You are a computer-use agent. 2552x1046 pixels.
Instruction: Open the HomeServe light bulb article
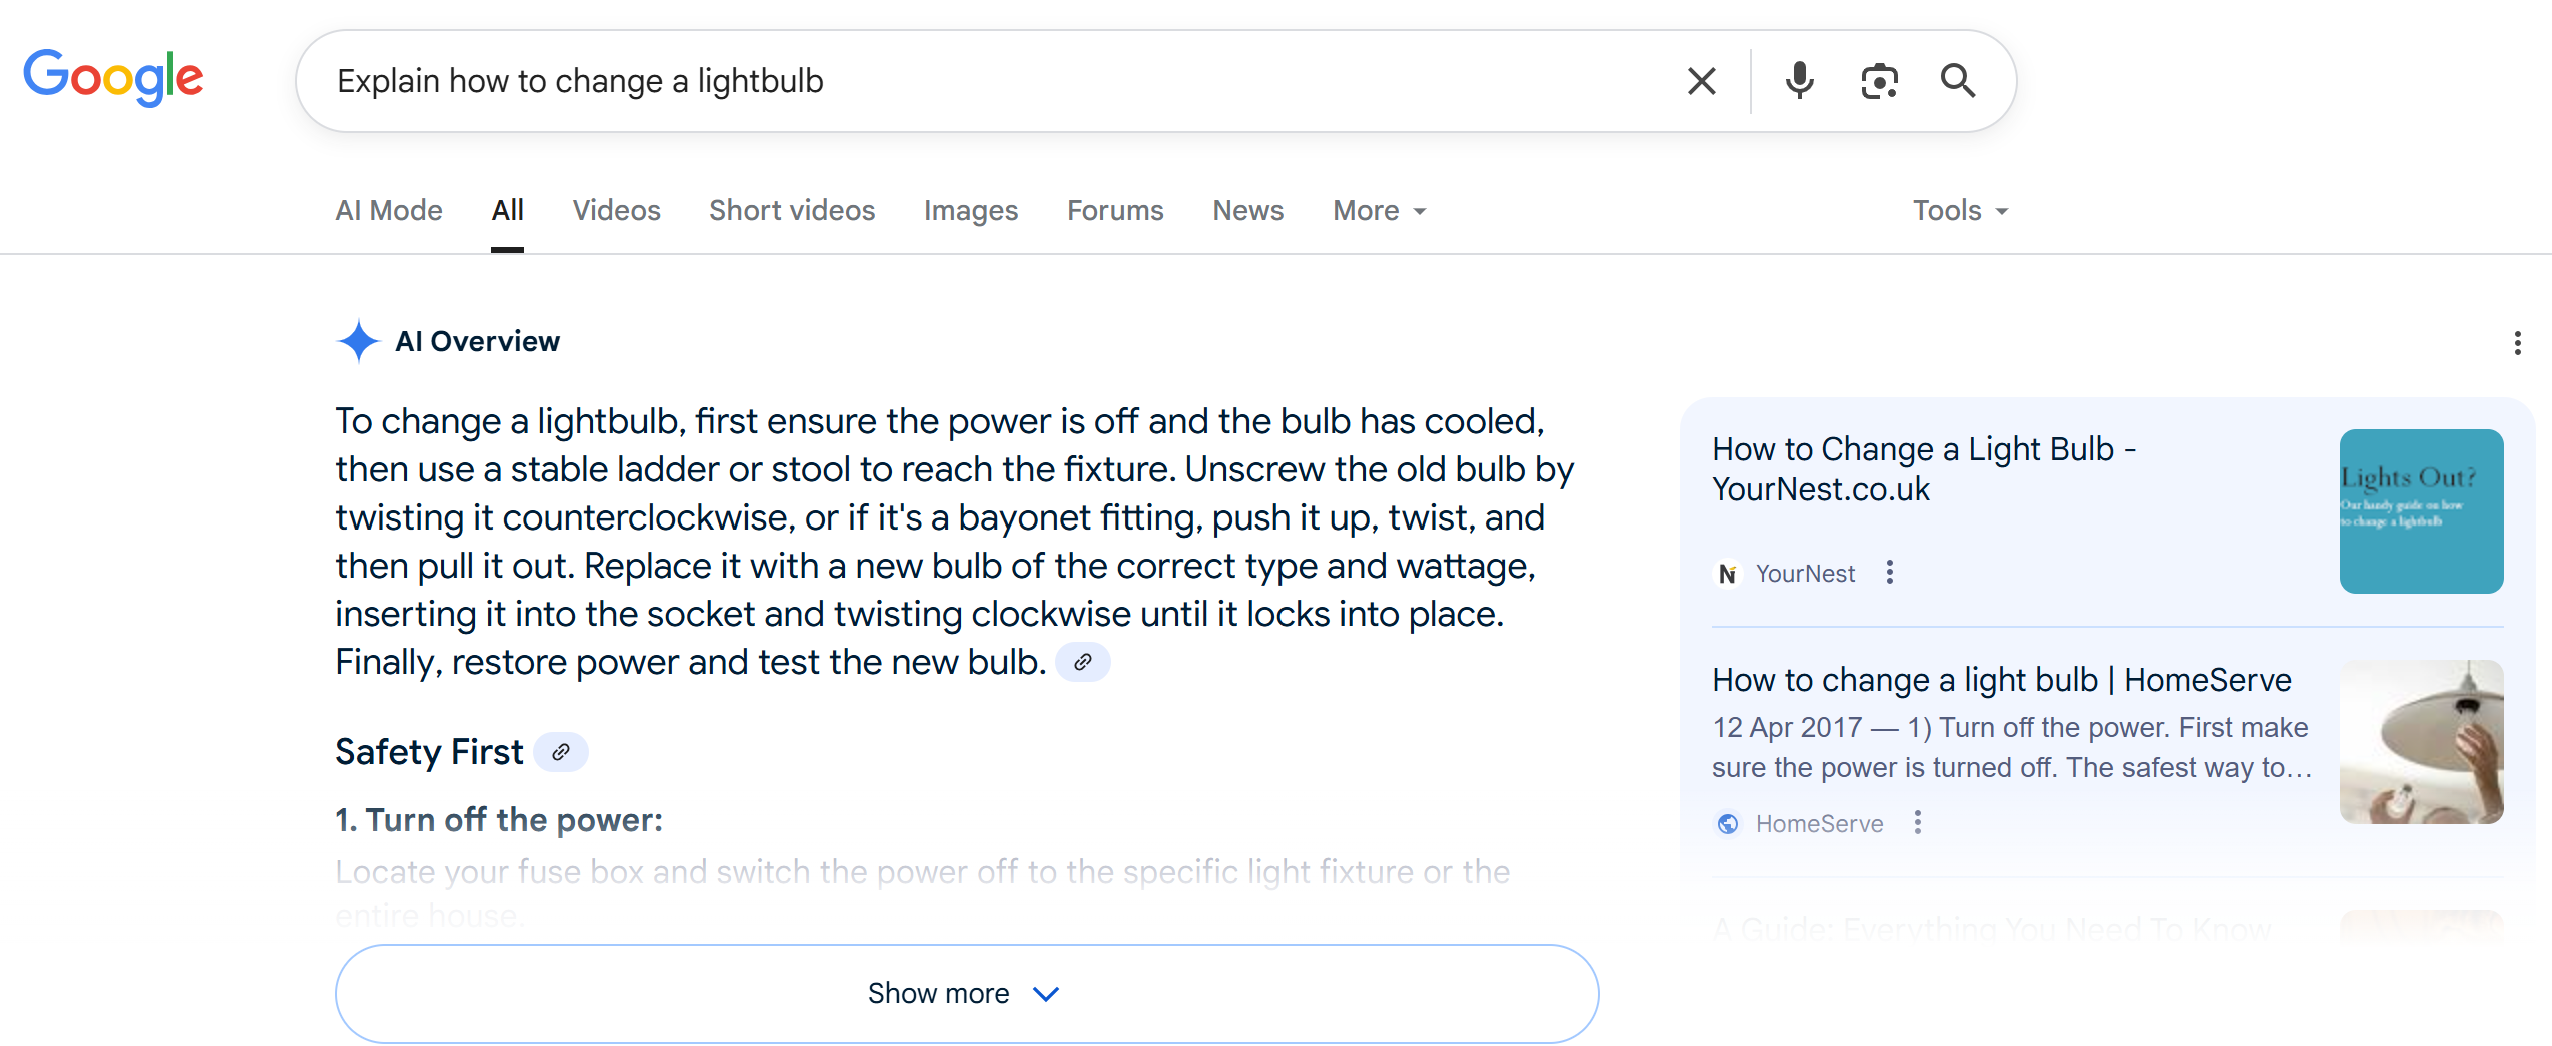(2001, 680)
